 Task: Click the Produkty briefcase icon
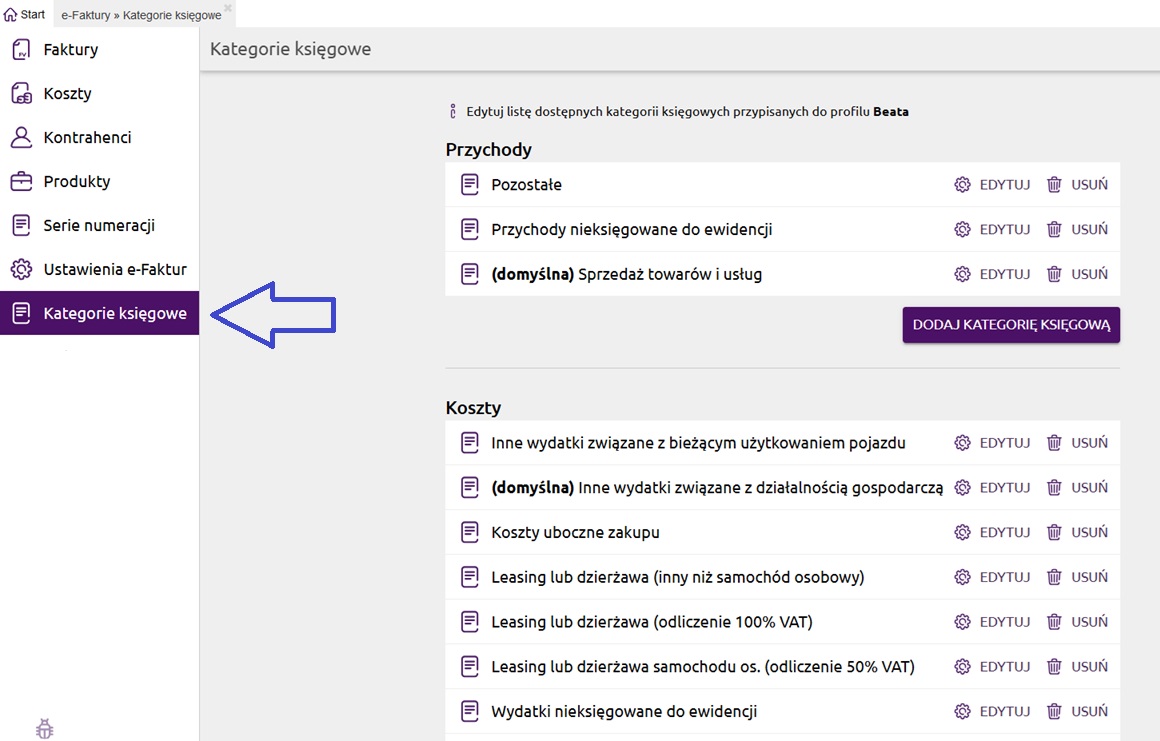click(21, 182)
